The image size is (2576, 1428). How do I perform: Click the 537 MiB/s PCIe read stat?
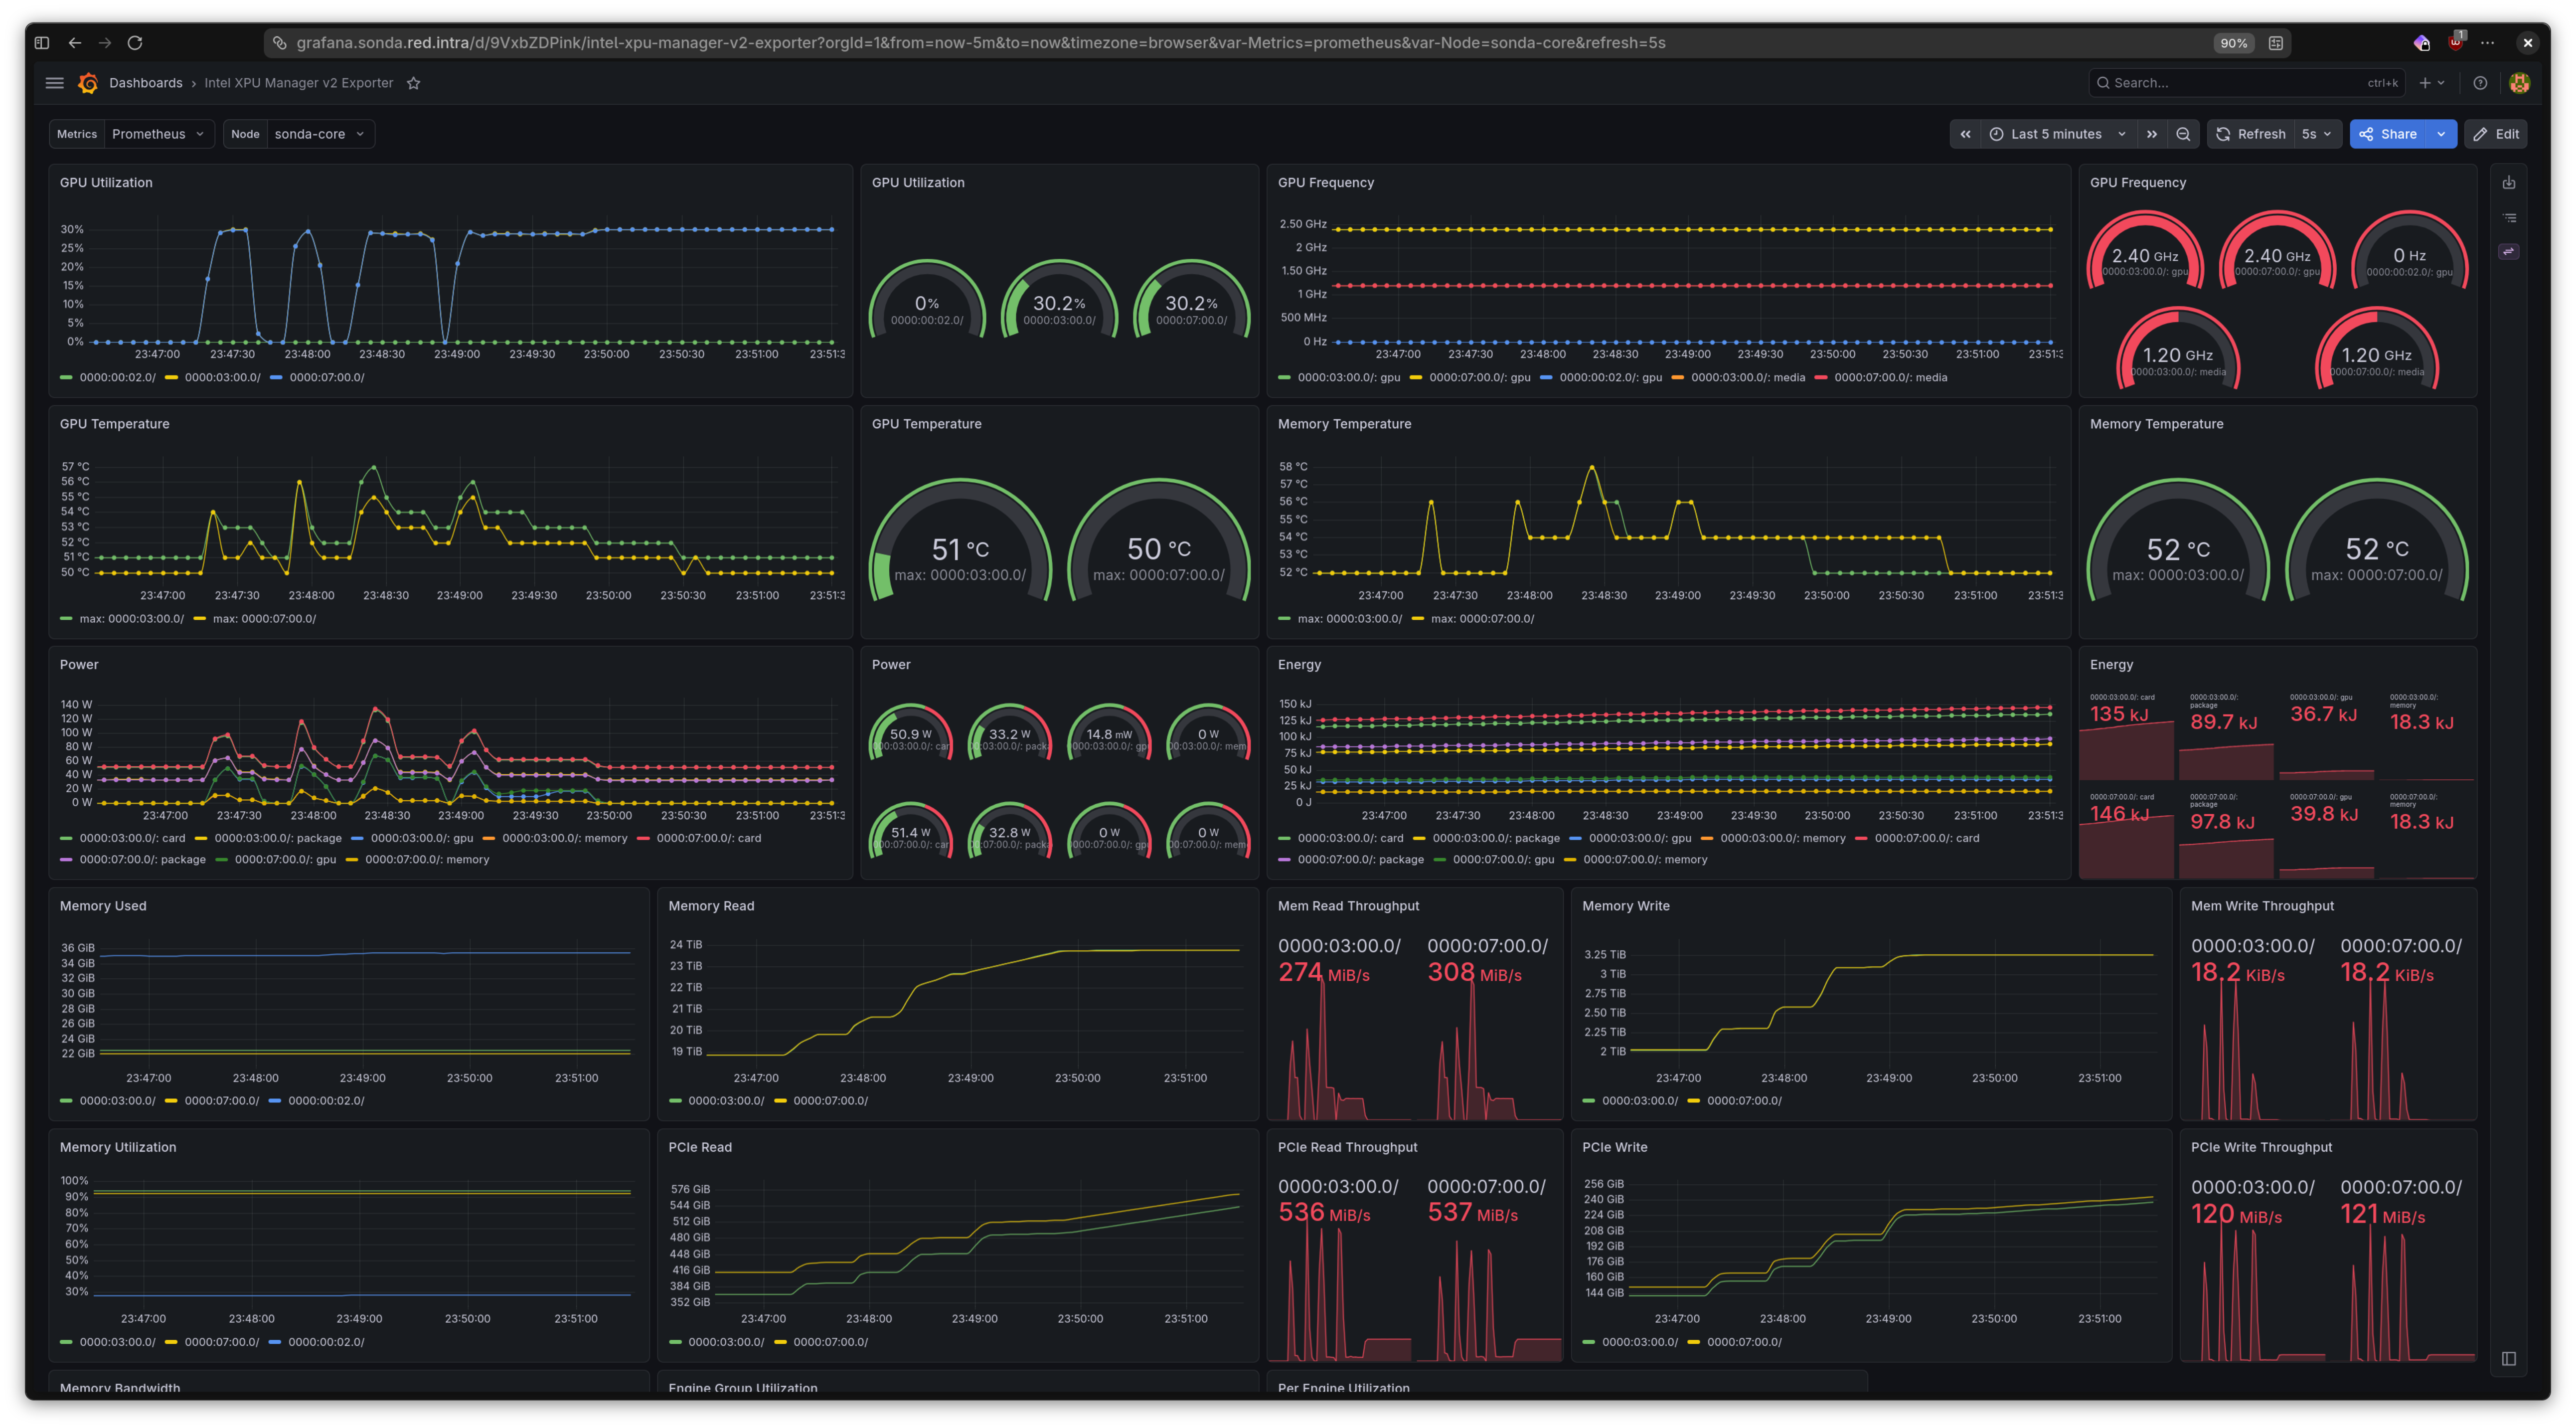[1472, 1212]
